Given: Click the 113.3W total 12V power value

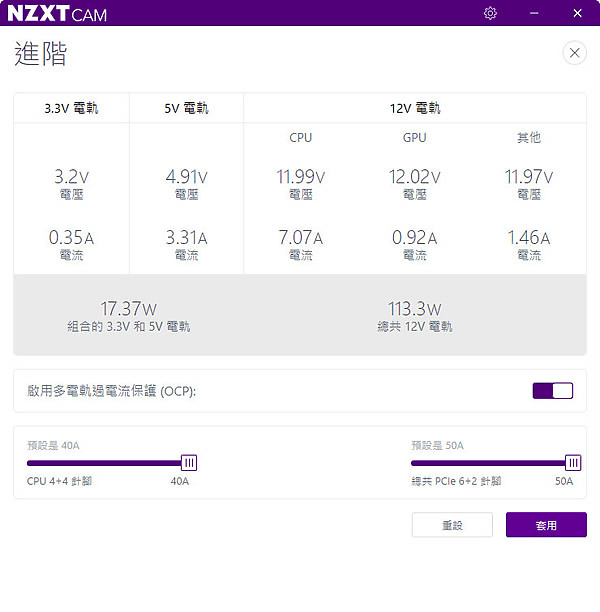Looking at the screenshot, I should (415, 309).
